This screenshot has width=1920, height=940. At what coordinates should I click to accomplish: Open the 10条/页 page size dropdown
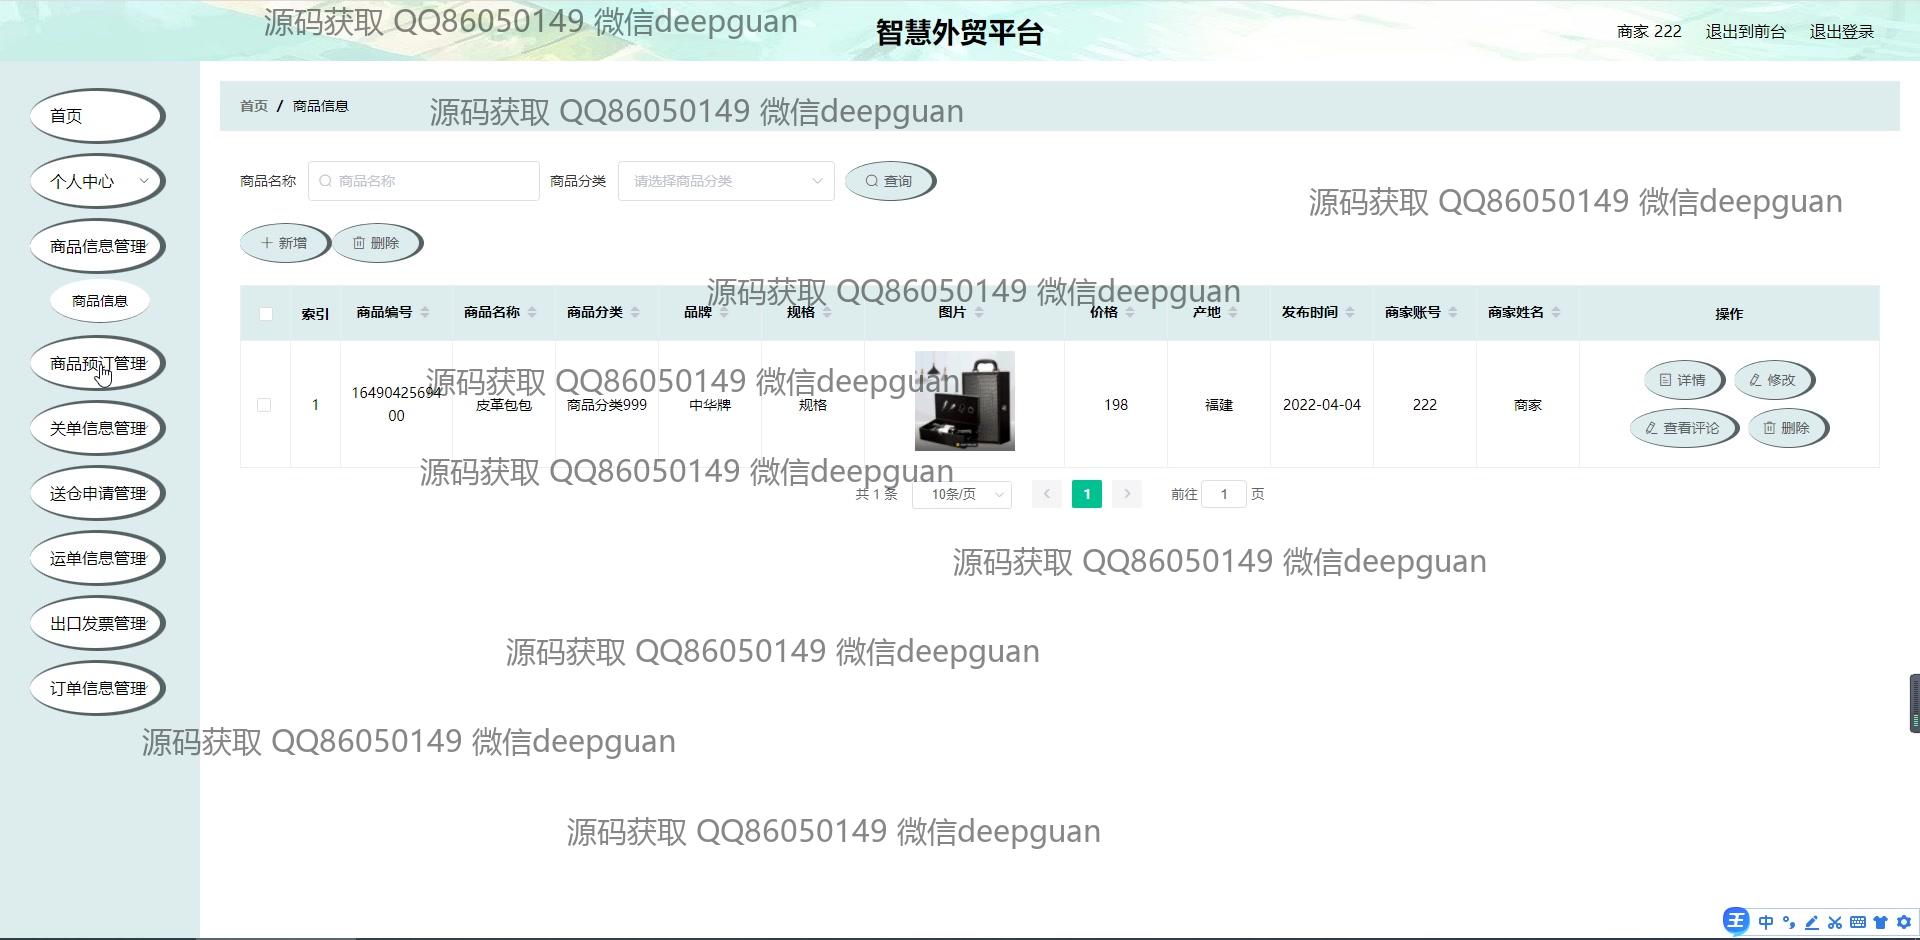pos(962,495)
